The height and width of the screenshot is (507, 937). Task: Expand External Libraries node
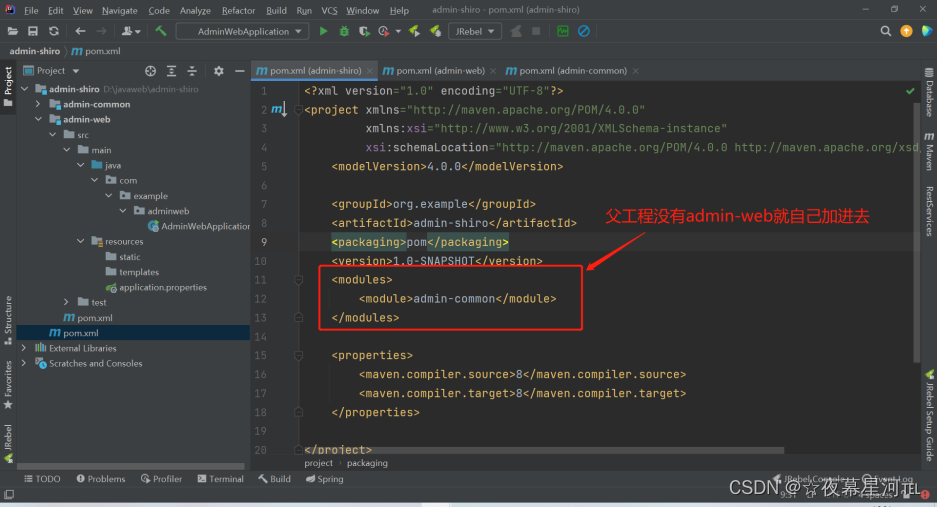(x=24, y=348)
